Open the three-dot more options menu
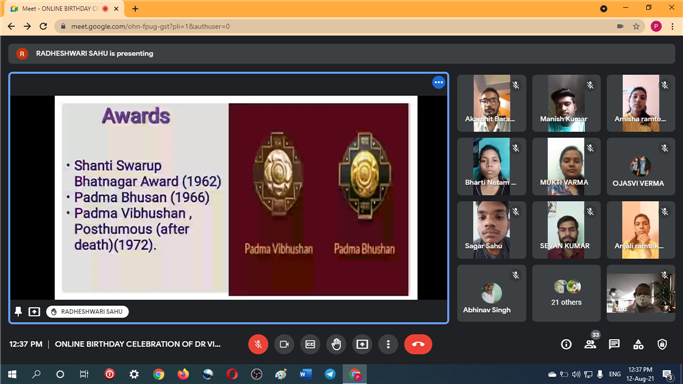683x384 pixels. 388,344
